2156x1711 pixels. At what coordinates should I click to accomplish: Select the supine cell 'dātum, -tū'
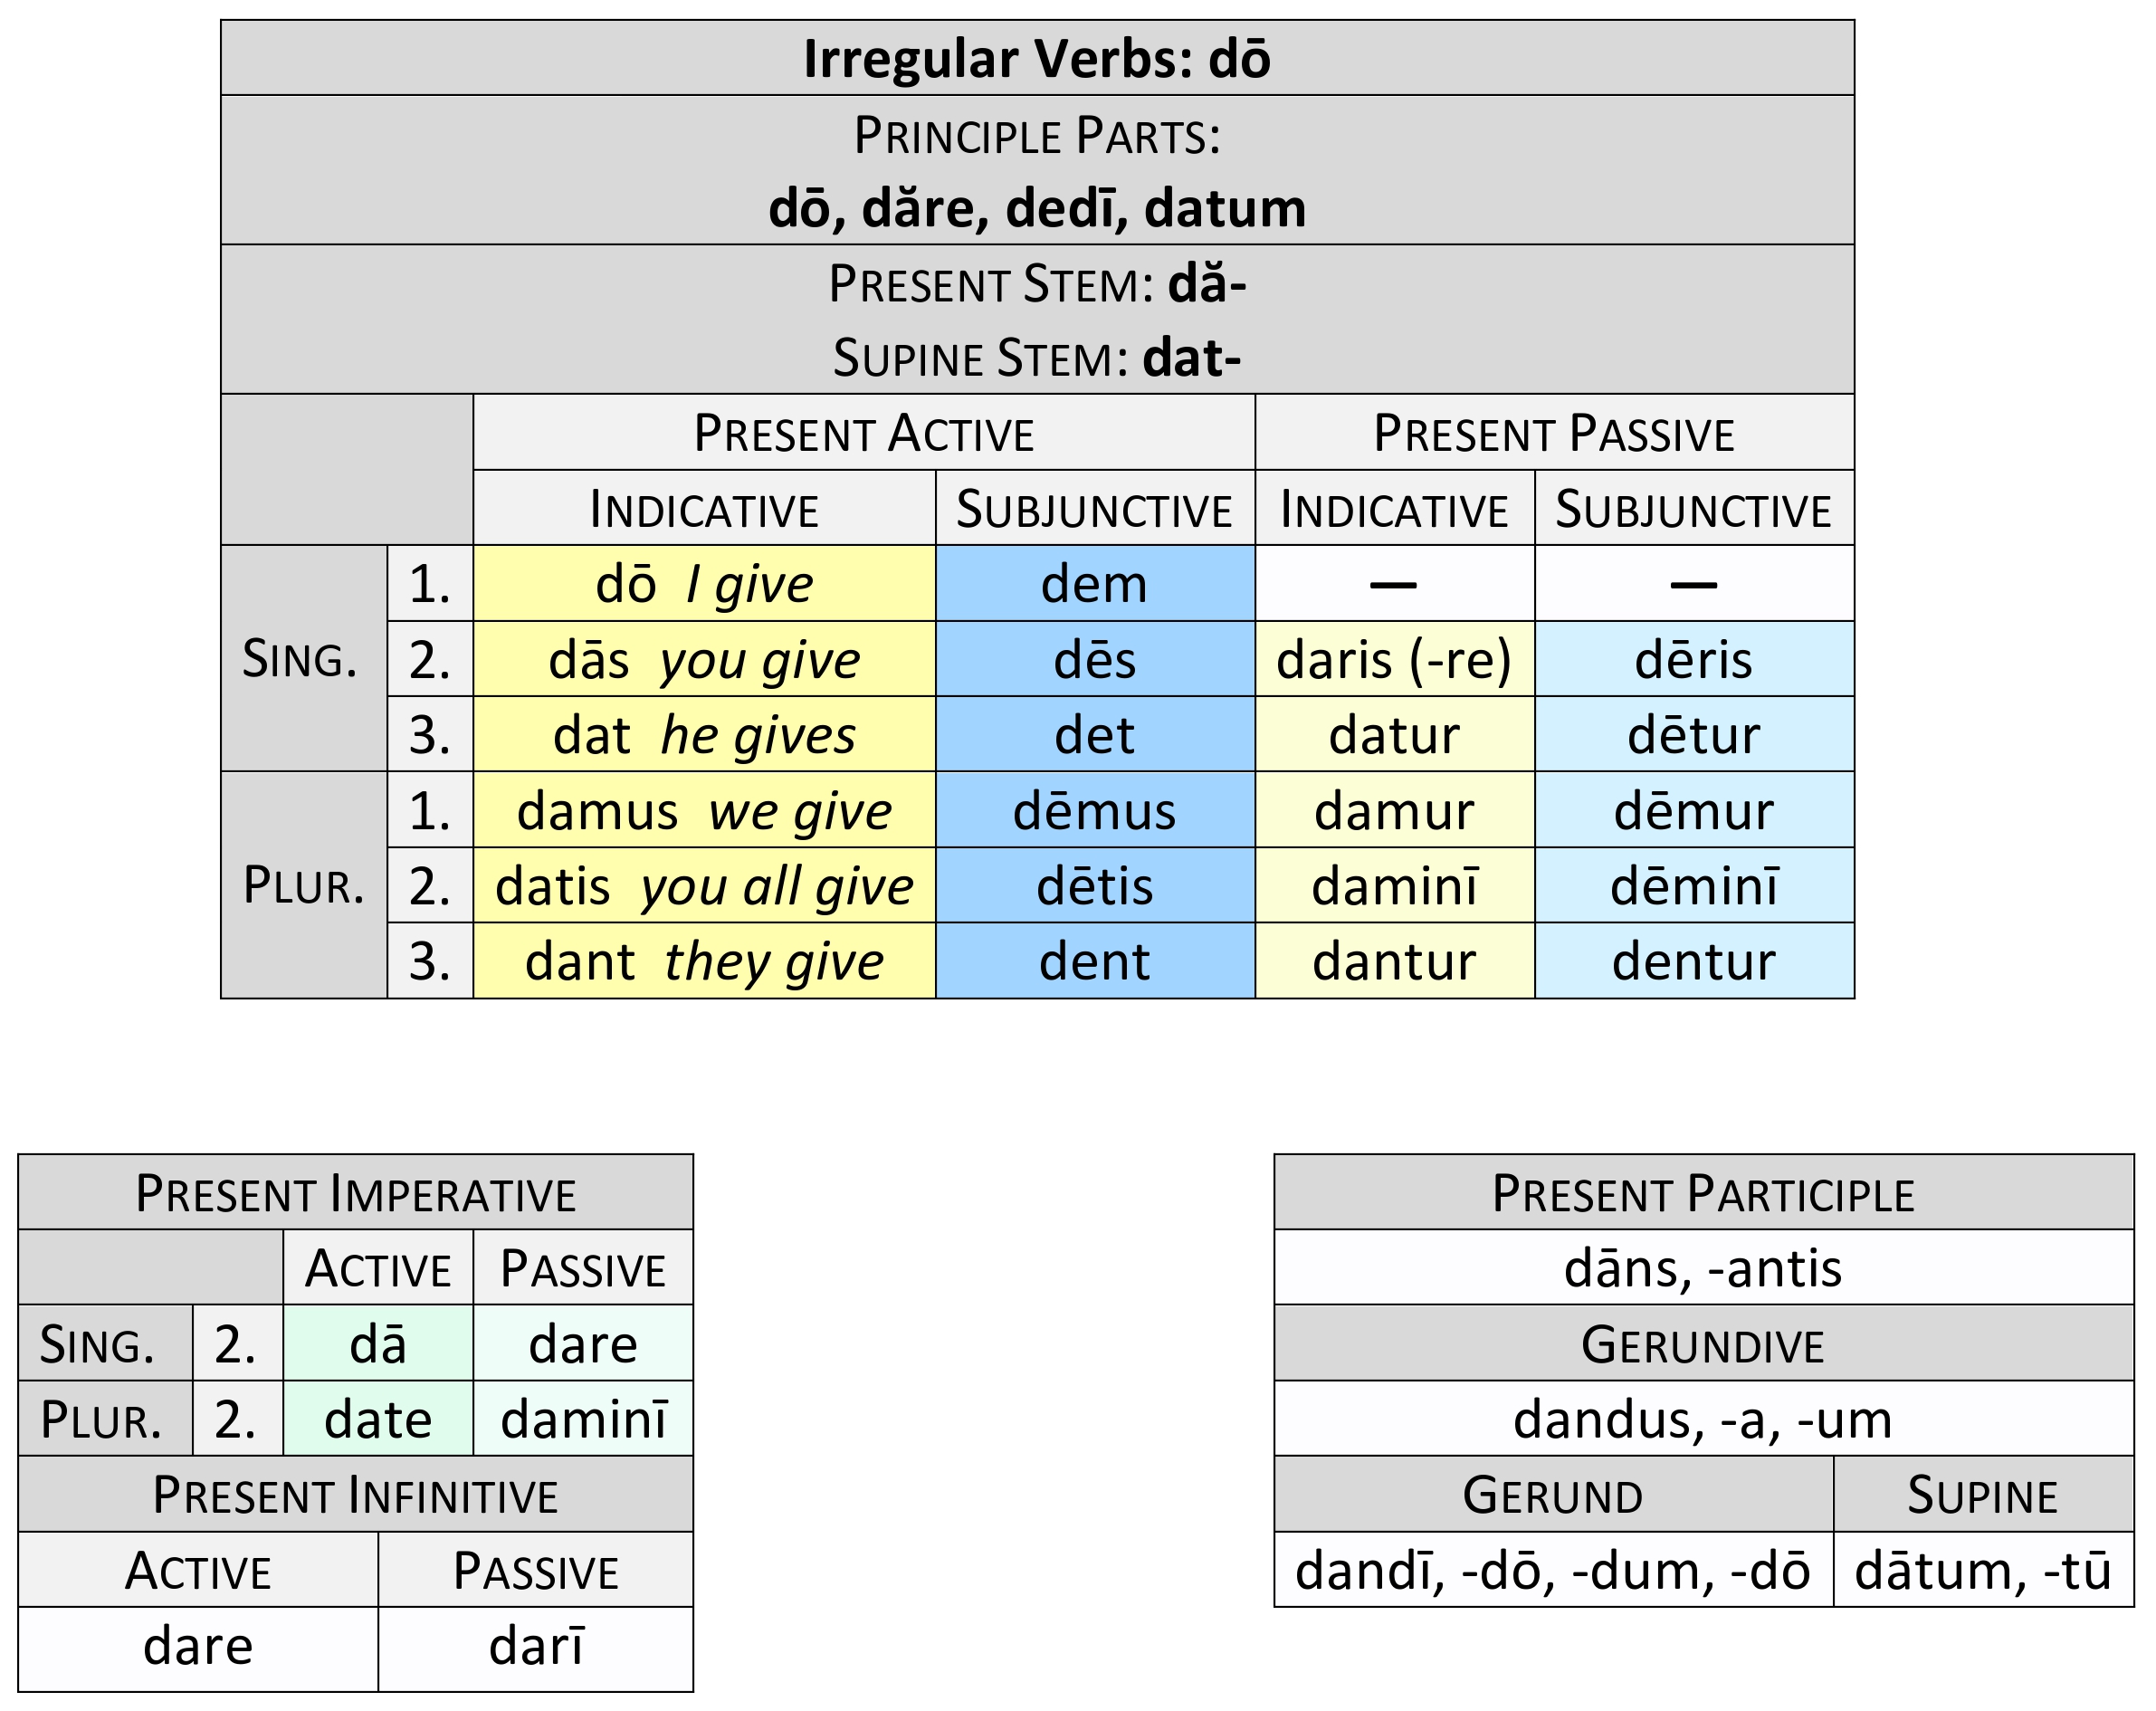pos(1982,1570)
